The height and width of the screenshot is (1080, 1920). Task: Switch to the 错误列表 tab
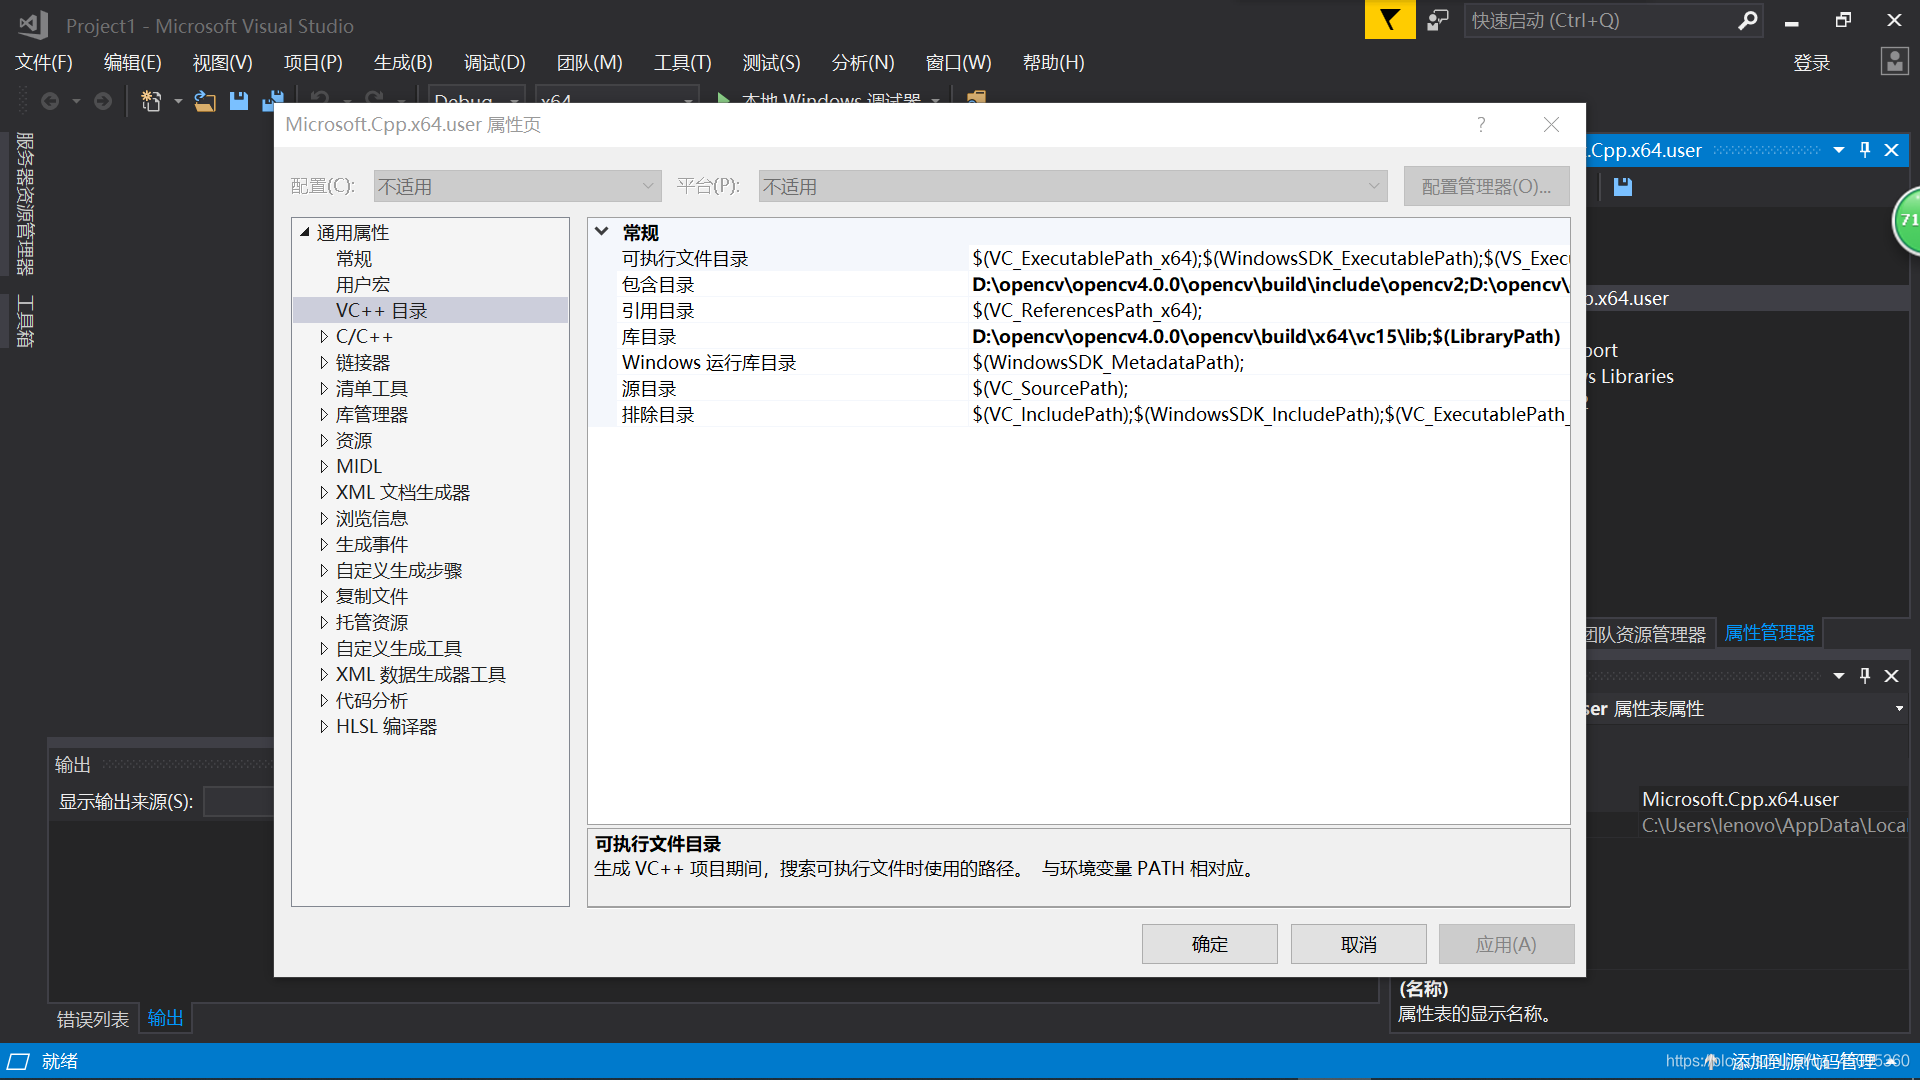pyautogui.click(x=93, y=1019)
